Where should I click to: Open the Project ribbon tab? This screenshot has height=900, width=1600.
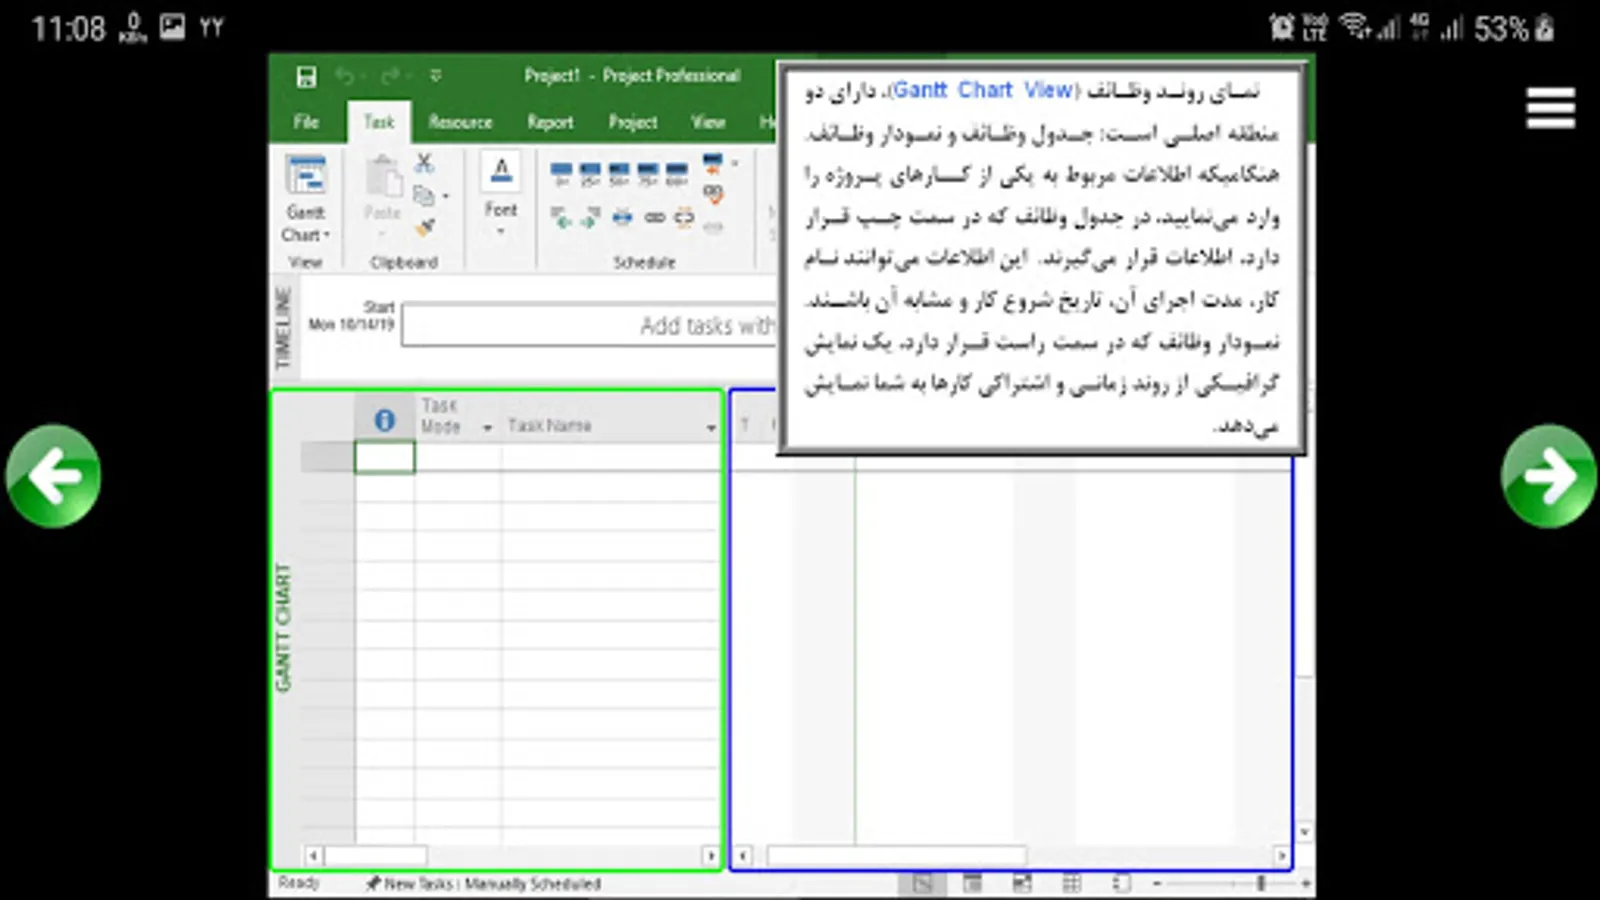tap(633, 122)
